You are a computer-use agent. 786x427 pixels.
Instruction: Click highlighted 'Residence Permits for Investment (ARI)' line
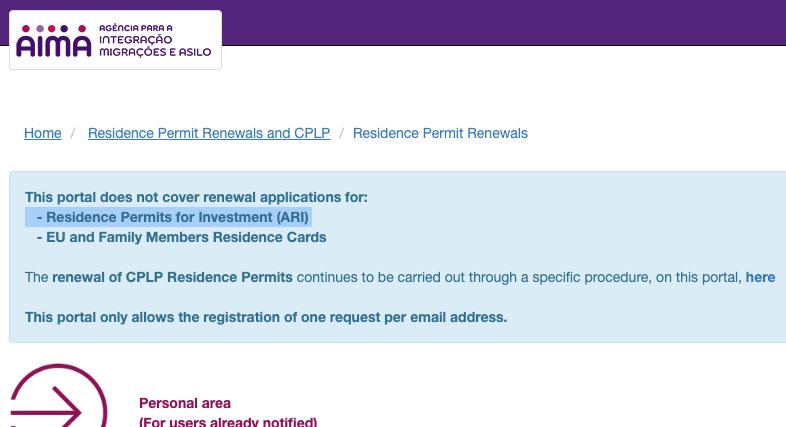click(174, 217)
